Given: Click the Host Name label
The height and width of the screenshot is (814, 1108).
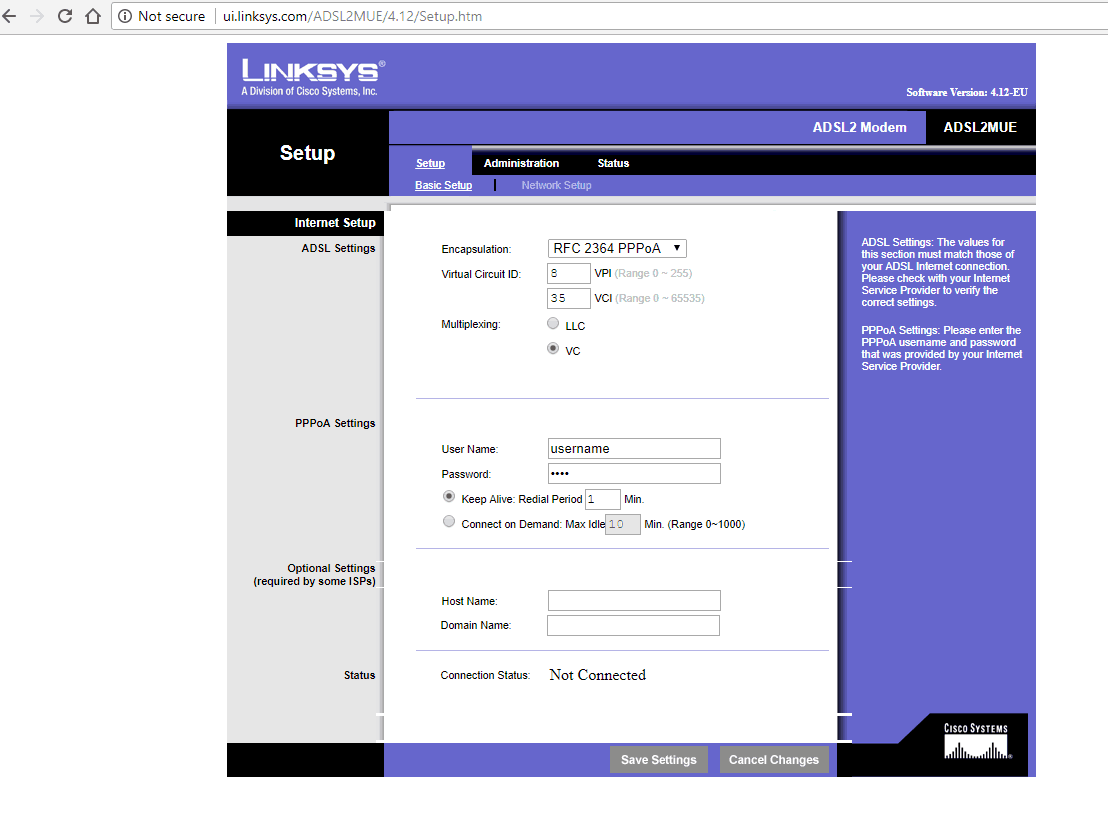Looking at the screenshot, I should (470, 601).
